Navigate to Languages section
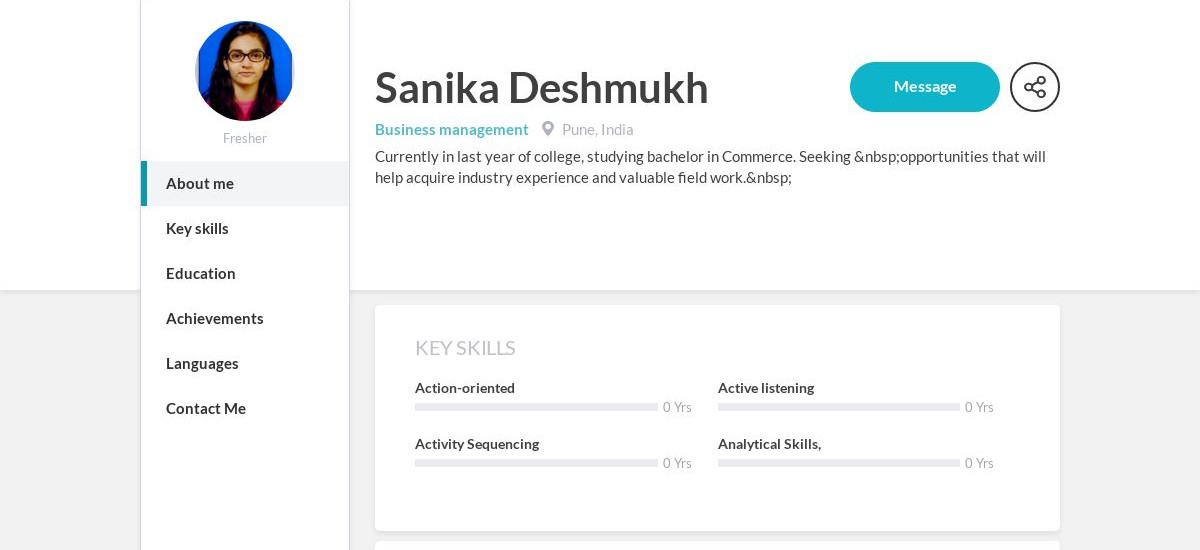This screenshot has width=1200, height=550. click(245, 363)
